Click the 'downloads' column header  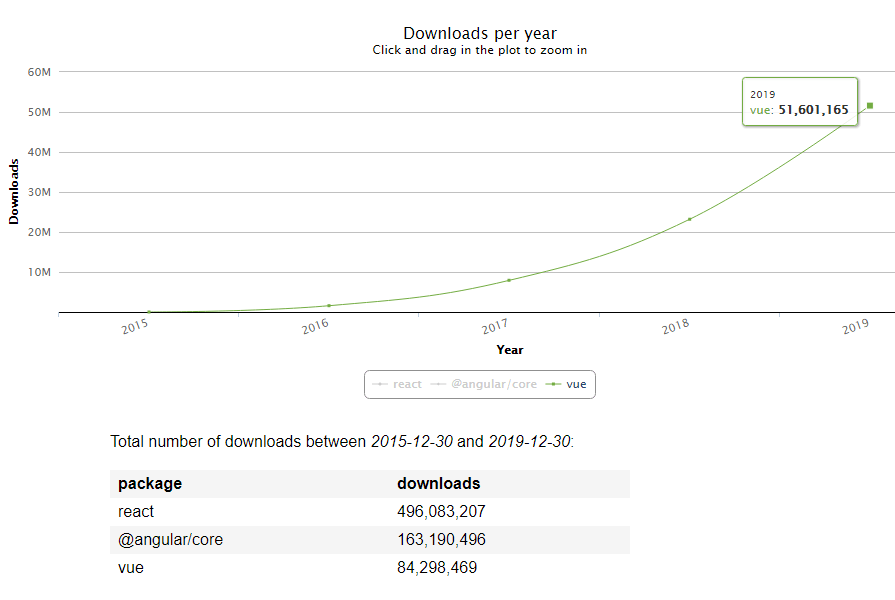438,484
